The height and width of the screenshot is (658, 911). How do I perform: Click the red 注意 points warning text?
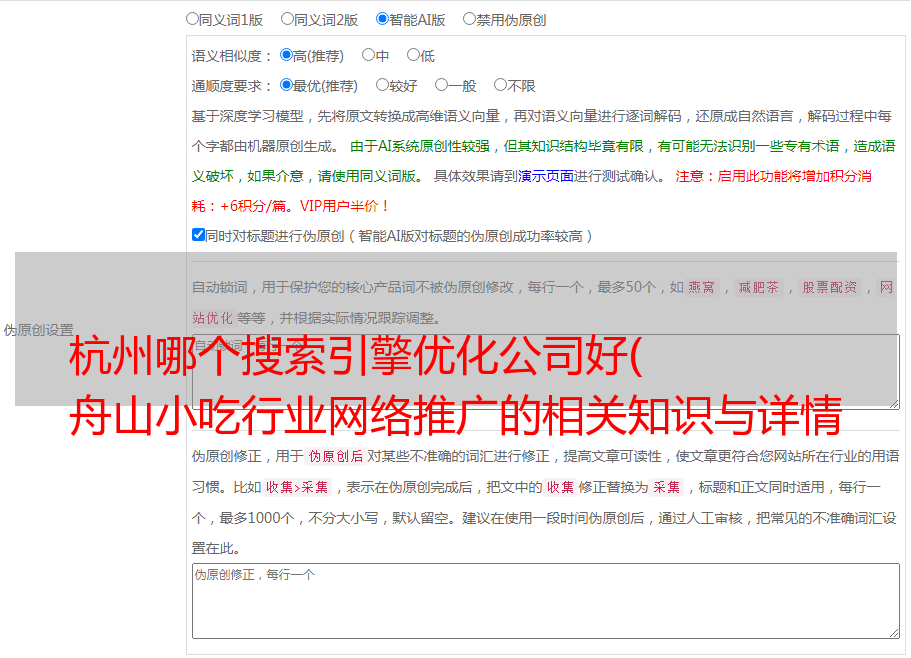point(531,191)
